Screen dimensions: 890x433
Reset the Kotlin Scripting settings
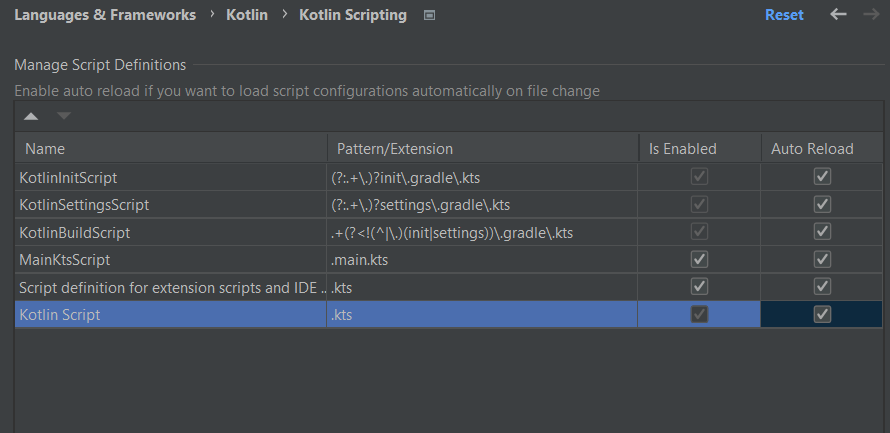(784, 15)
